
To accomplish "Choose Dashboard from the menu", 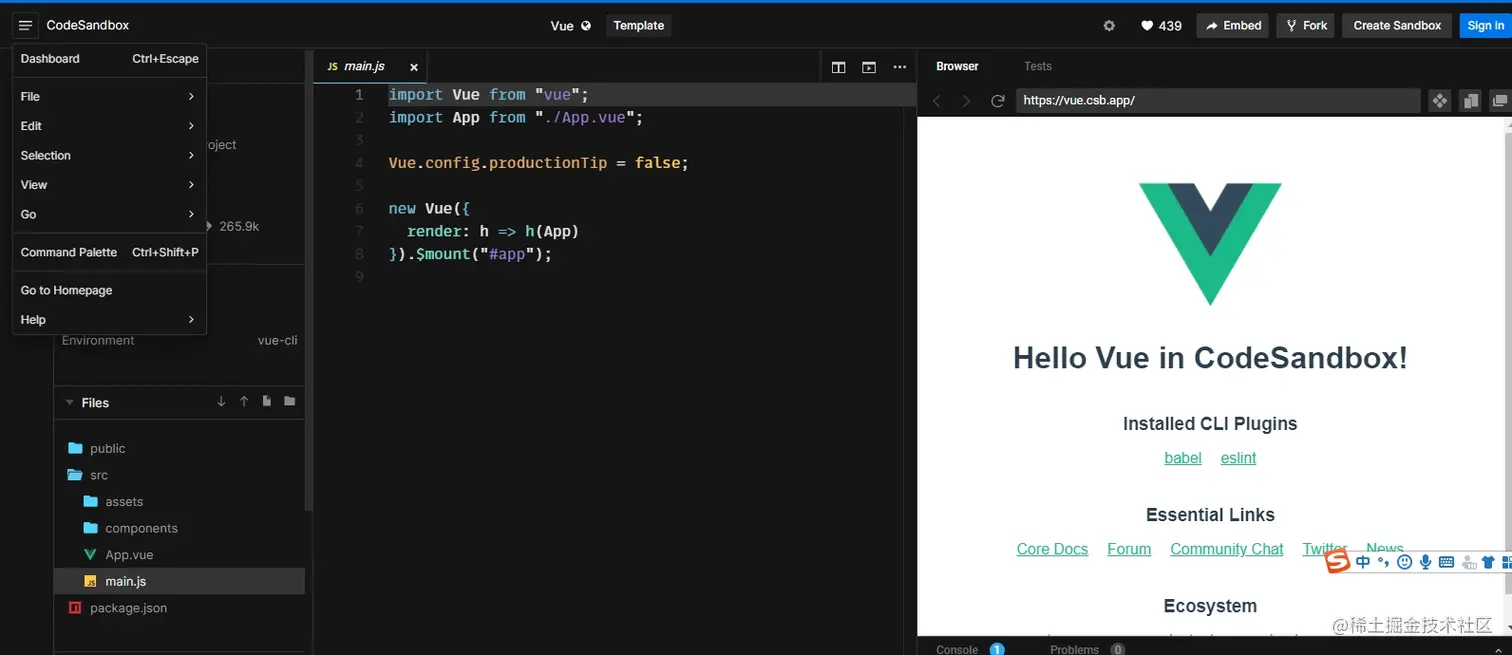I will coord(109,59).
